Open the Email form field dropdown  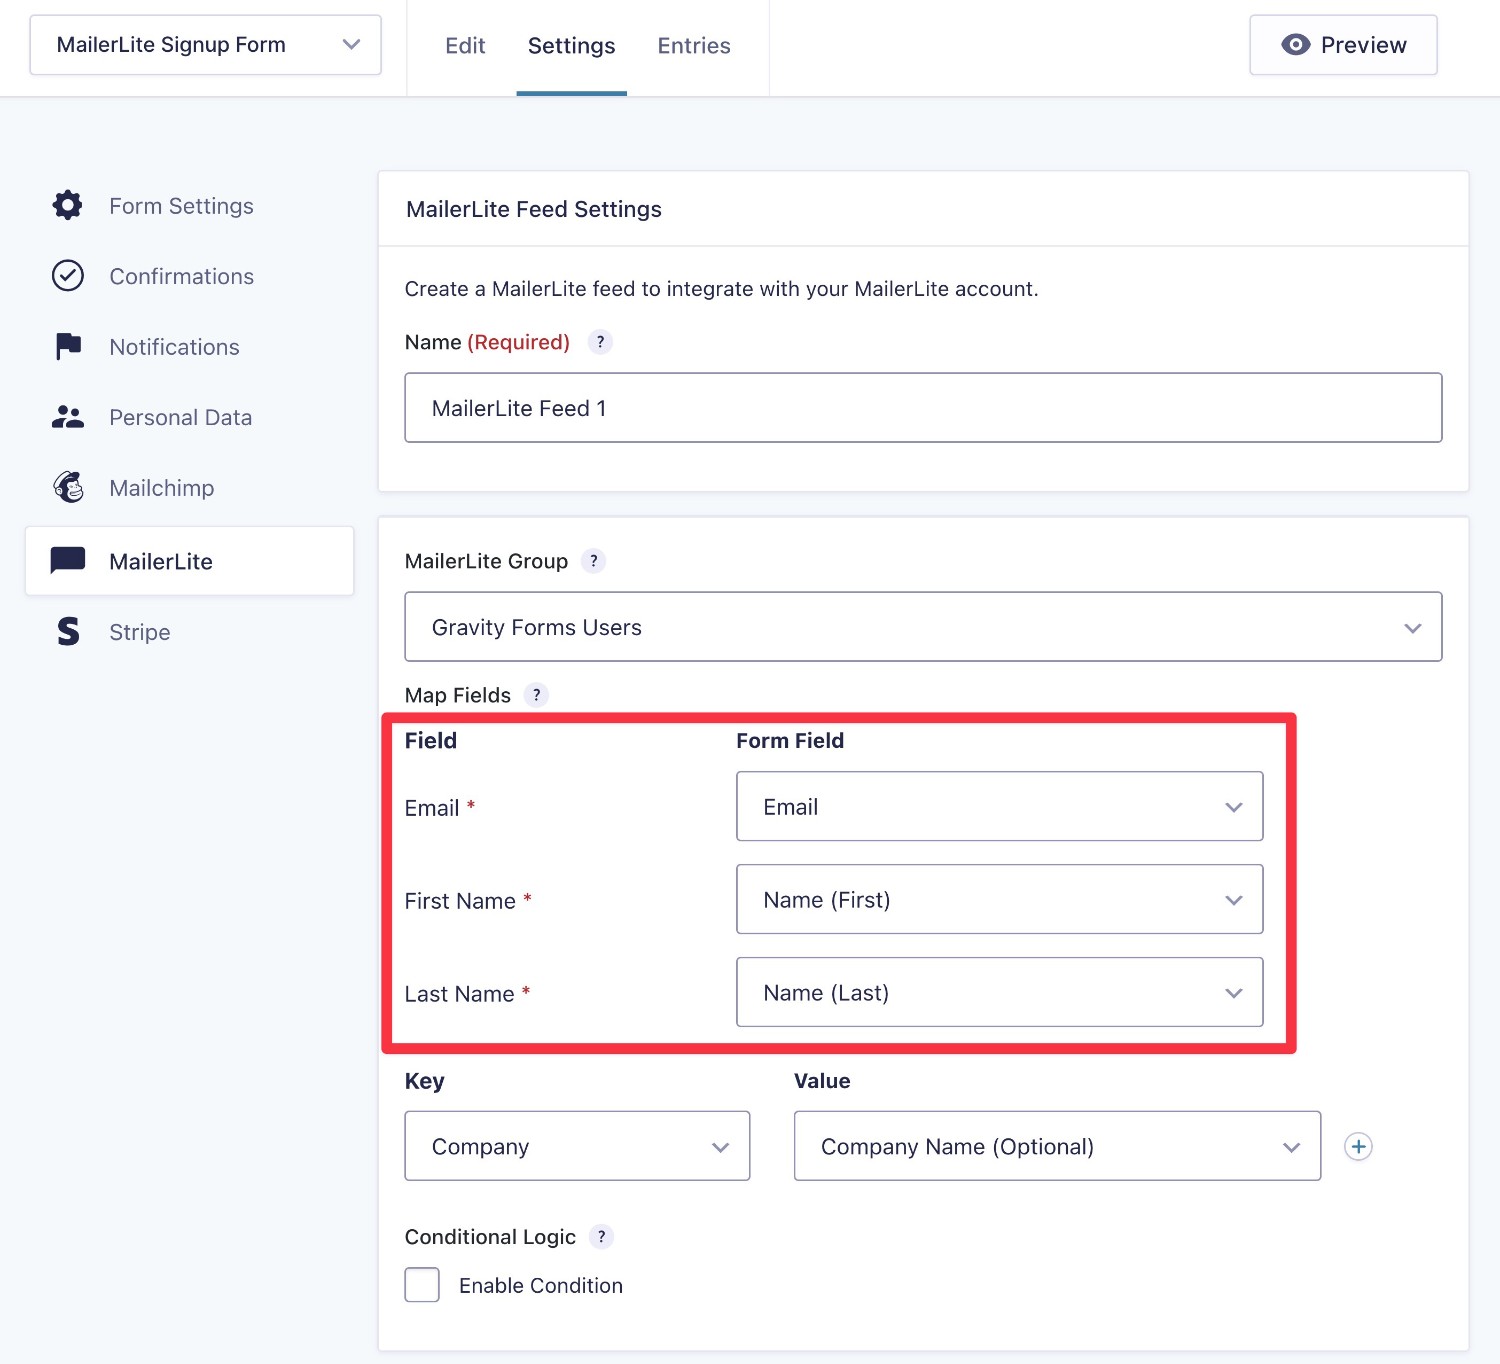[x=1000, y=806]
